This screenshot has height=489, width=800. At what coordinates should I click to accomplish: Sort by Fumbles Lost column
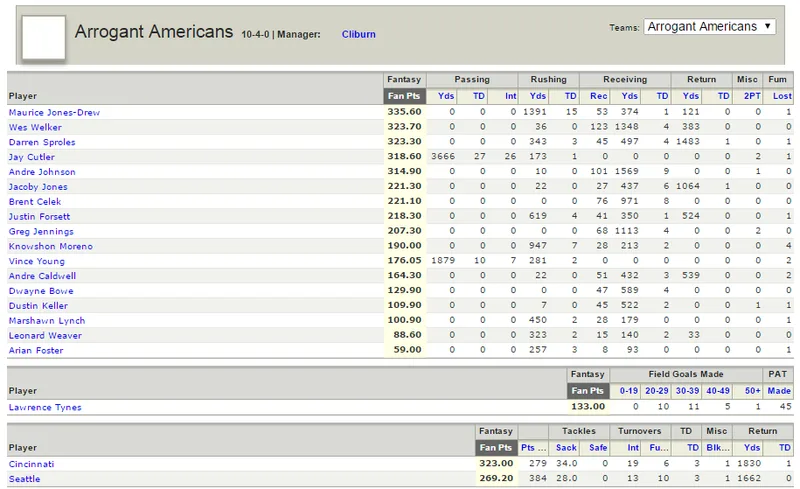click(x=782, y=96)
